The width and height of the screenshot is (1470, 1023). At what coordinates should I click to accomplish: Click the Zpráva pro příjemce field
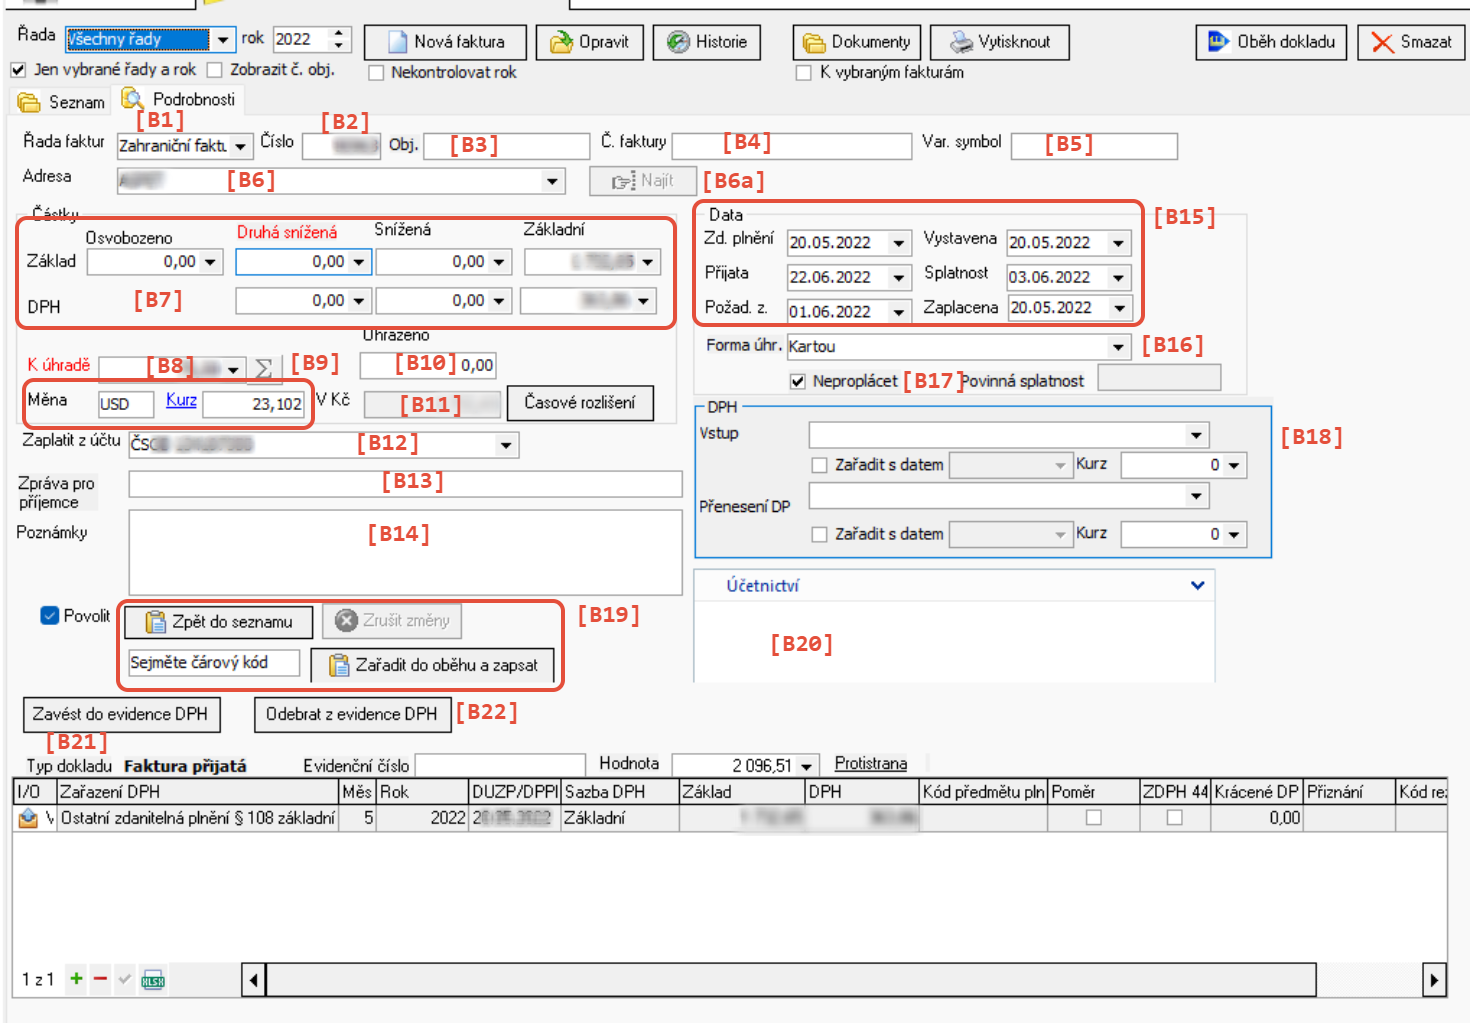405,484
